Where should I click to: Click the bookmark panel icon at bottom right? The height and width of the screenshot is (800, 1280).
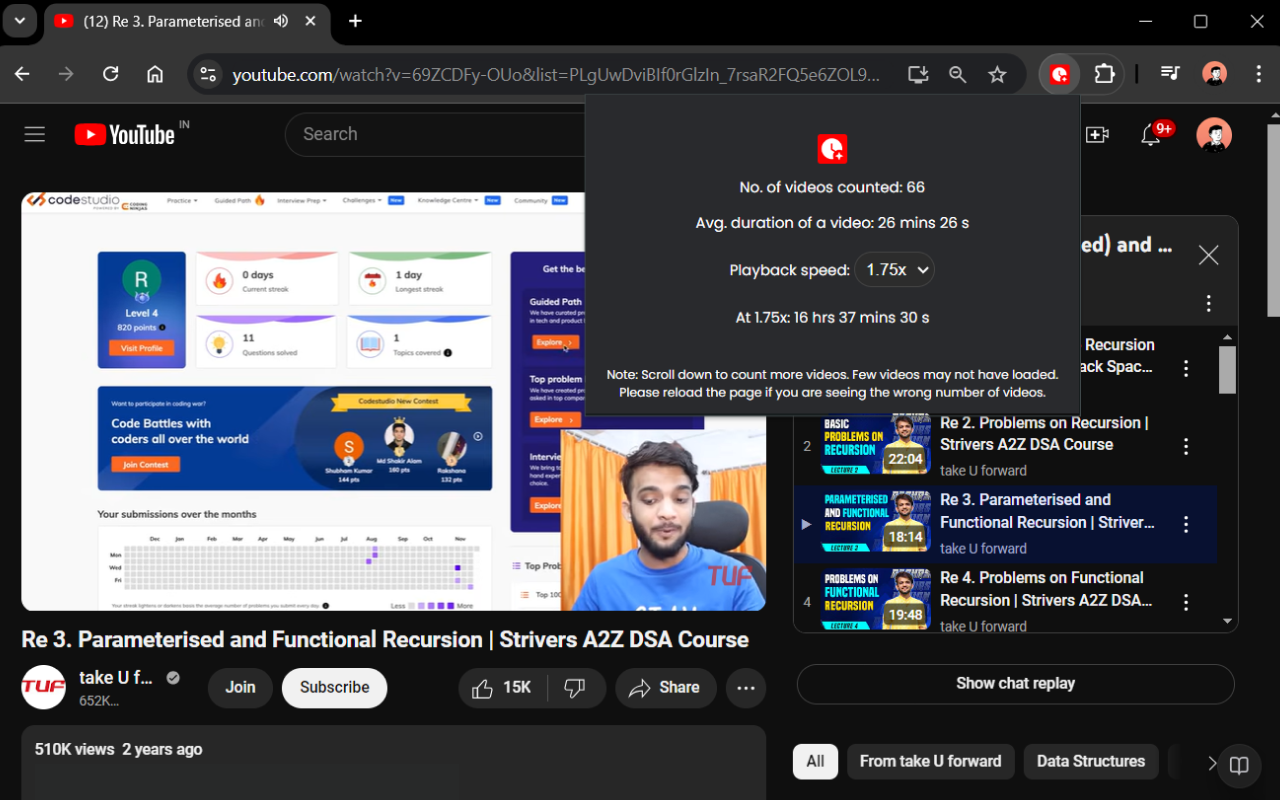tap(1239, 766)
